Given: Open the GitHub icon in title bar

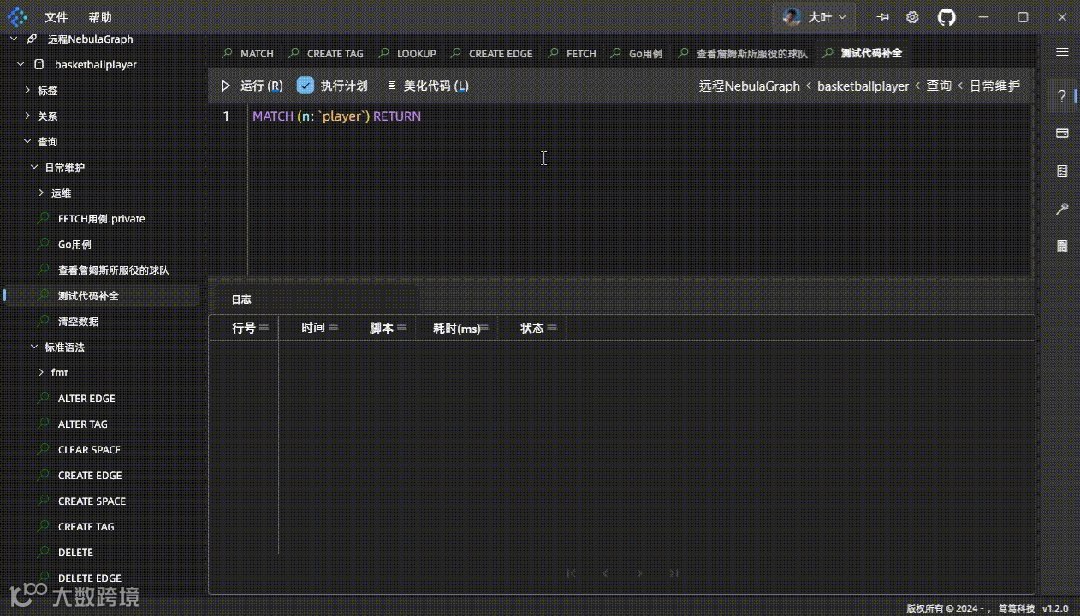Looking at the screenshot, I should pos(946,17).
